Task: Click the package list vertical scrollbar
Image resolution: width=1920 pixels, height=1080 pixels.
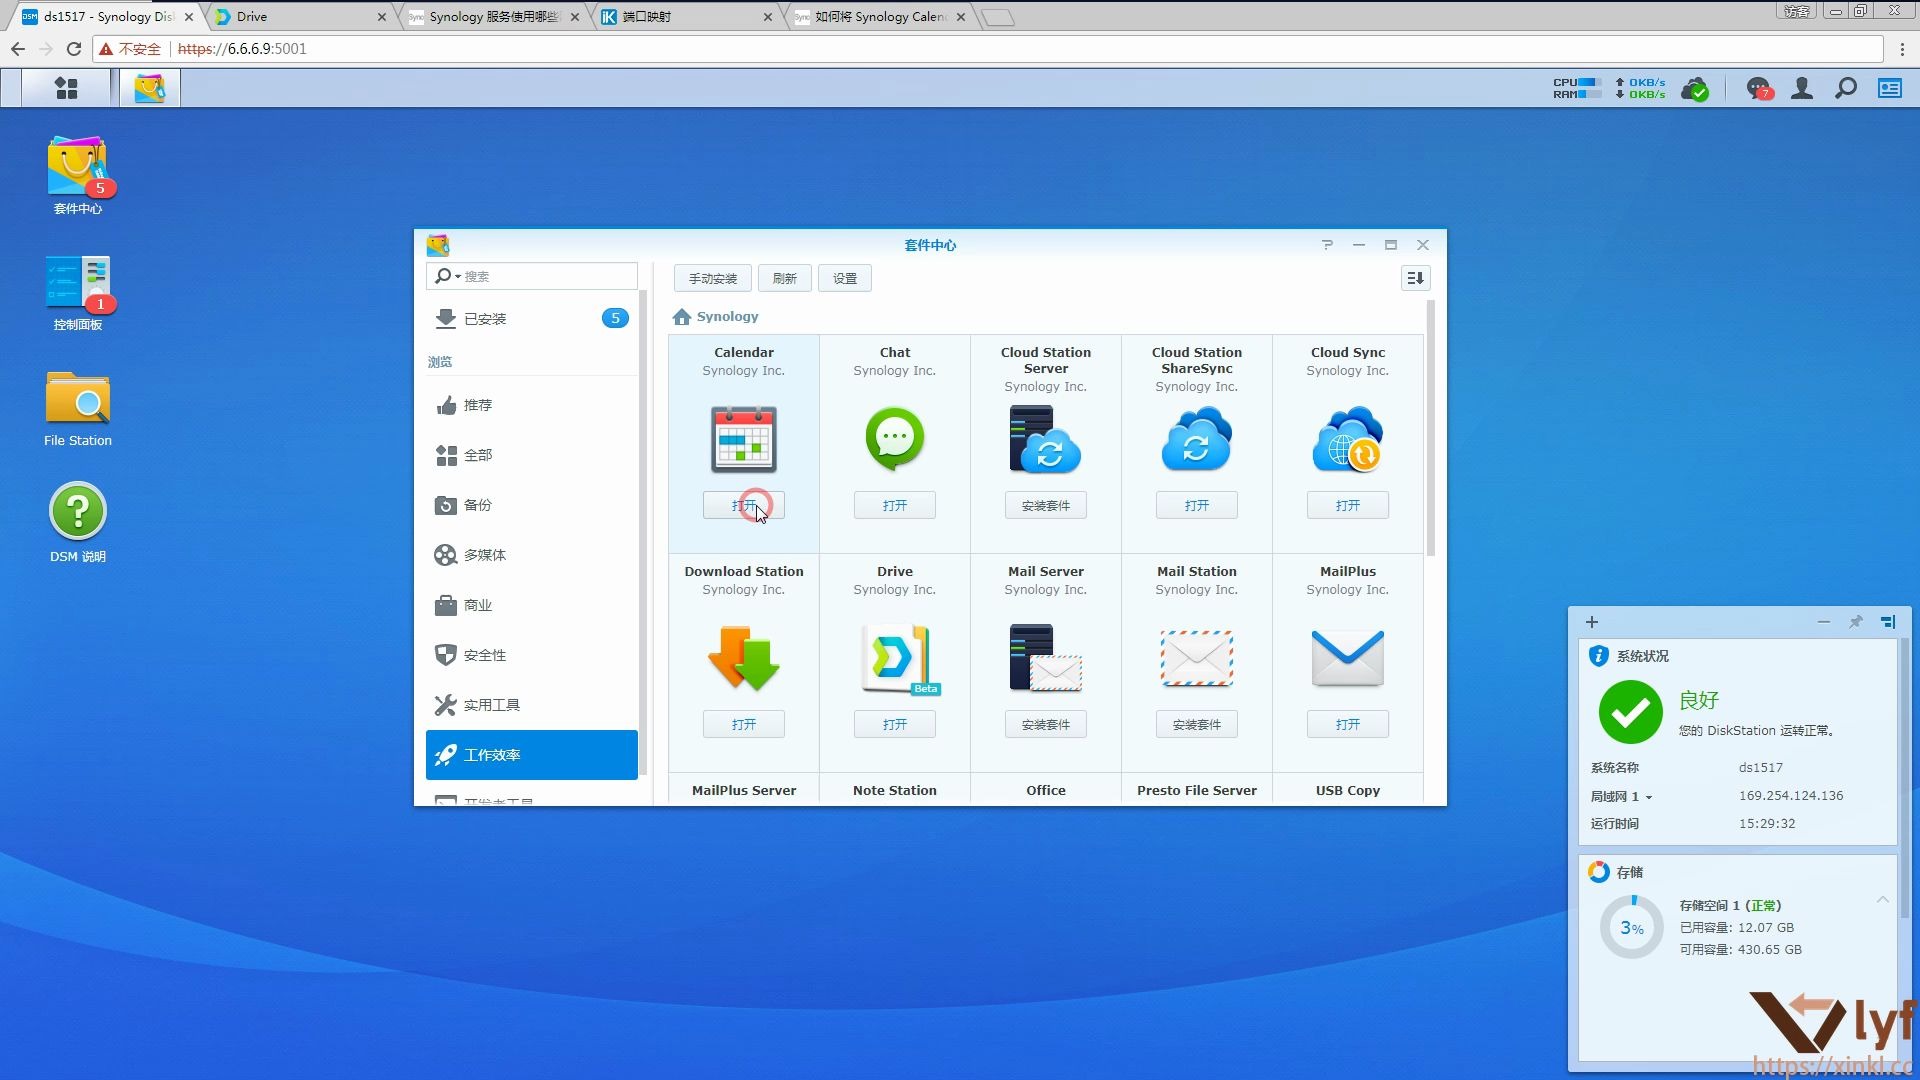Action: point(1431,428)
